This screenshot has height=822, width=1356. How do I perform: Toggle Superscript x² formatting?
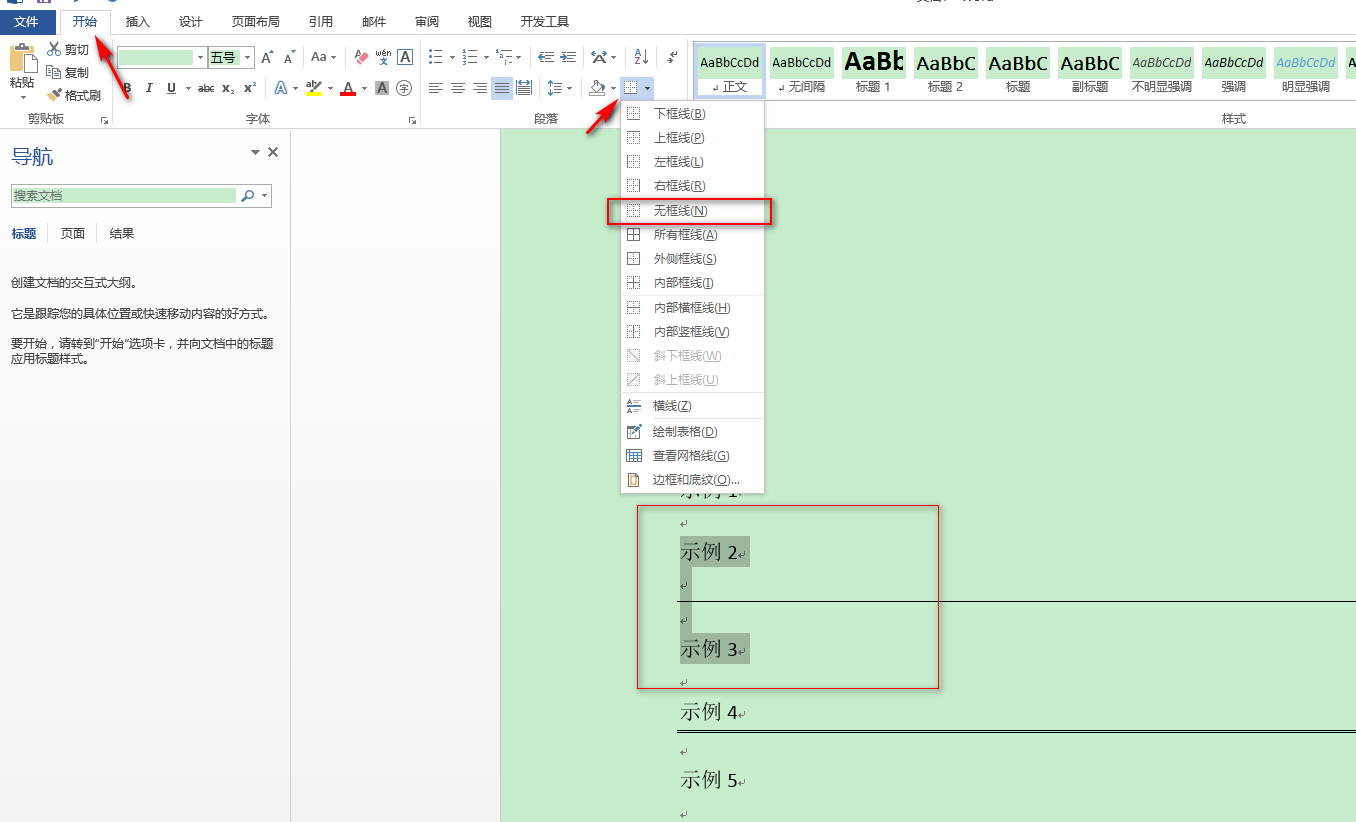tap(250, 88)
